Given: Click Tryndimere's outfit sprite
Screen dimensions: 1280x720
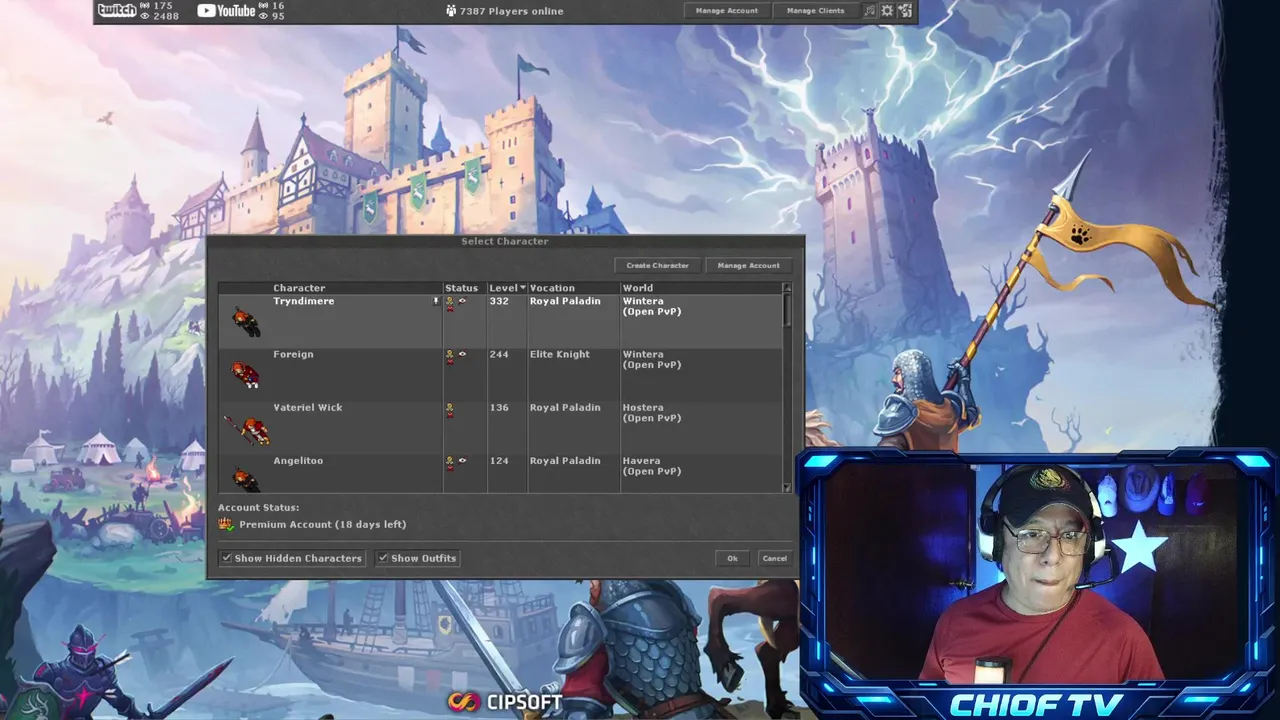Looking at the screenshot, I should click(245, 321).
